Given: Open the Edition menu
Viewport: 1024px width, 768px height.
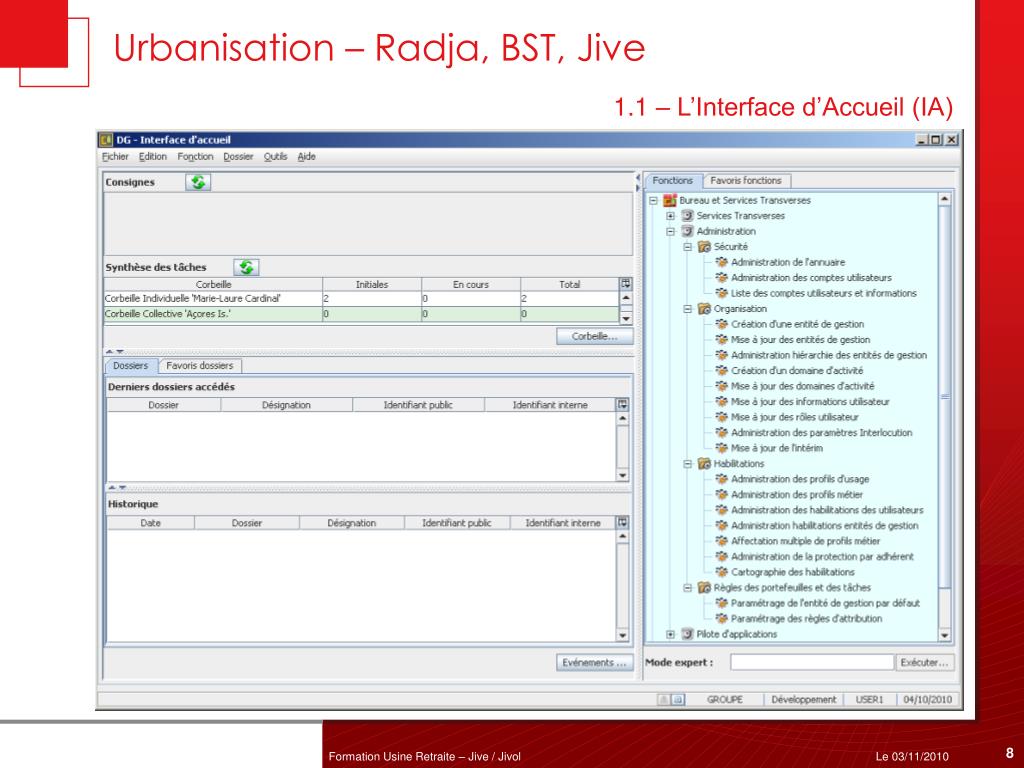Looking at the screenshot, I should pyautogui.click(x=153, y=157).
